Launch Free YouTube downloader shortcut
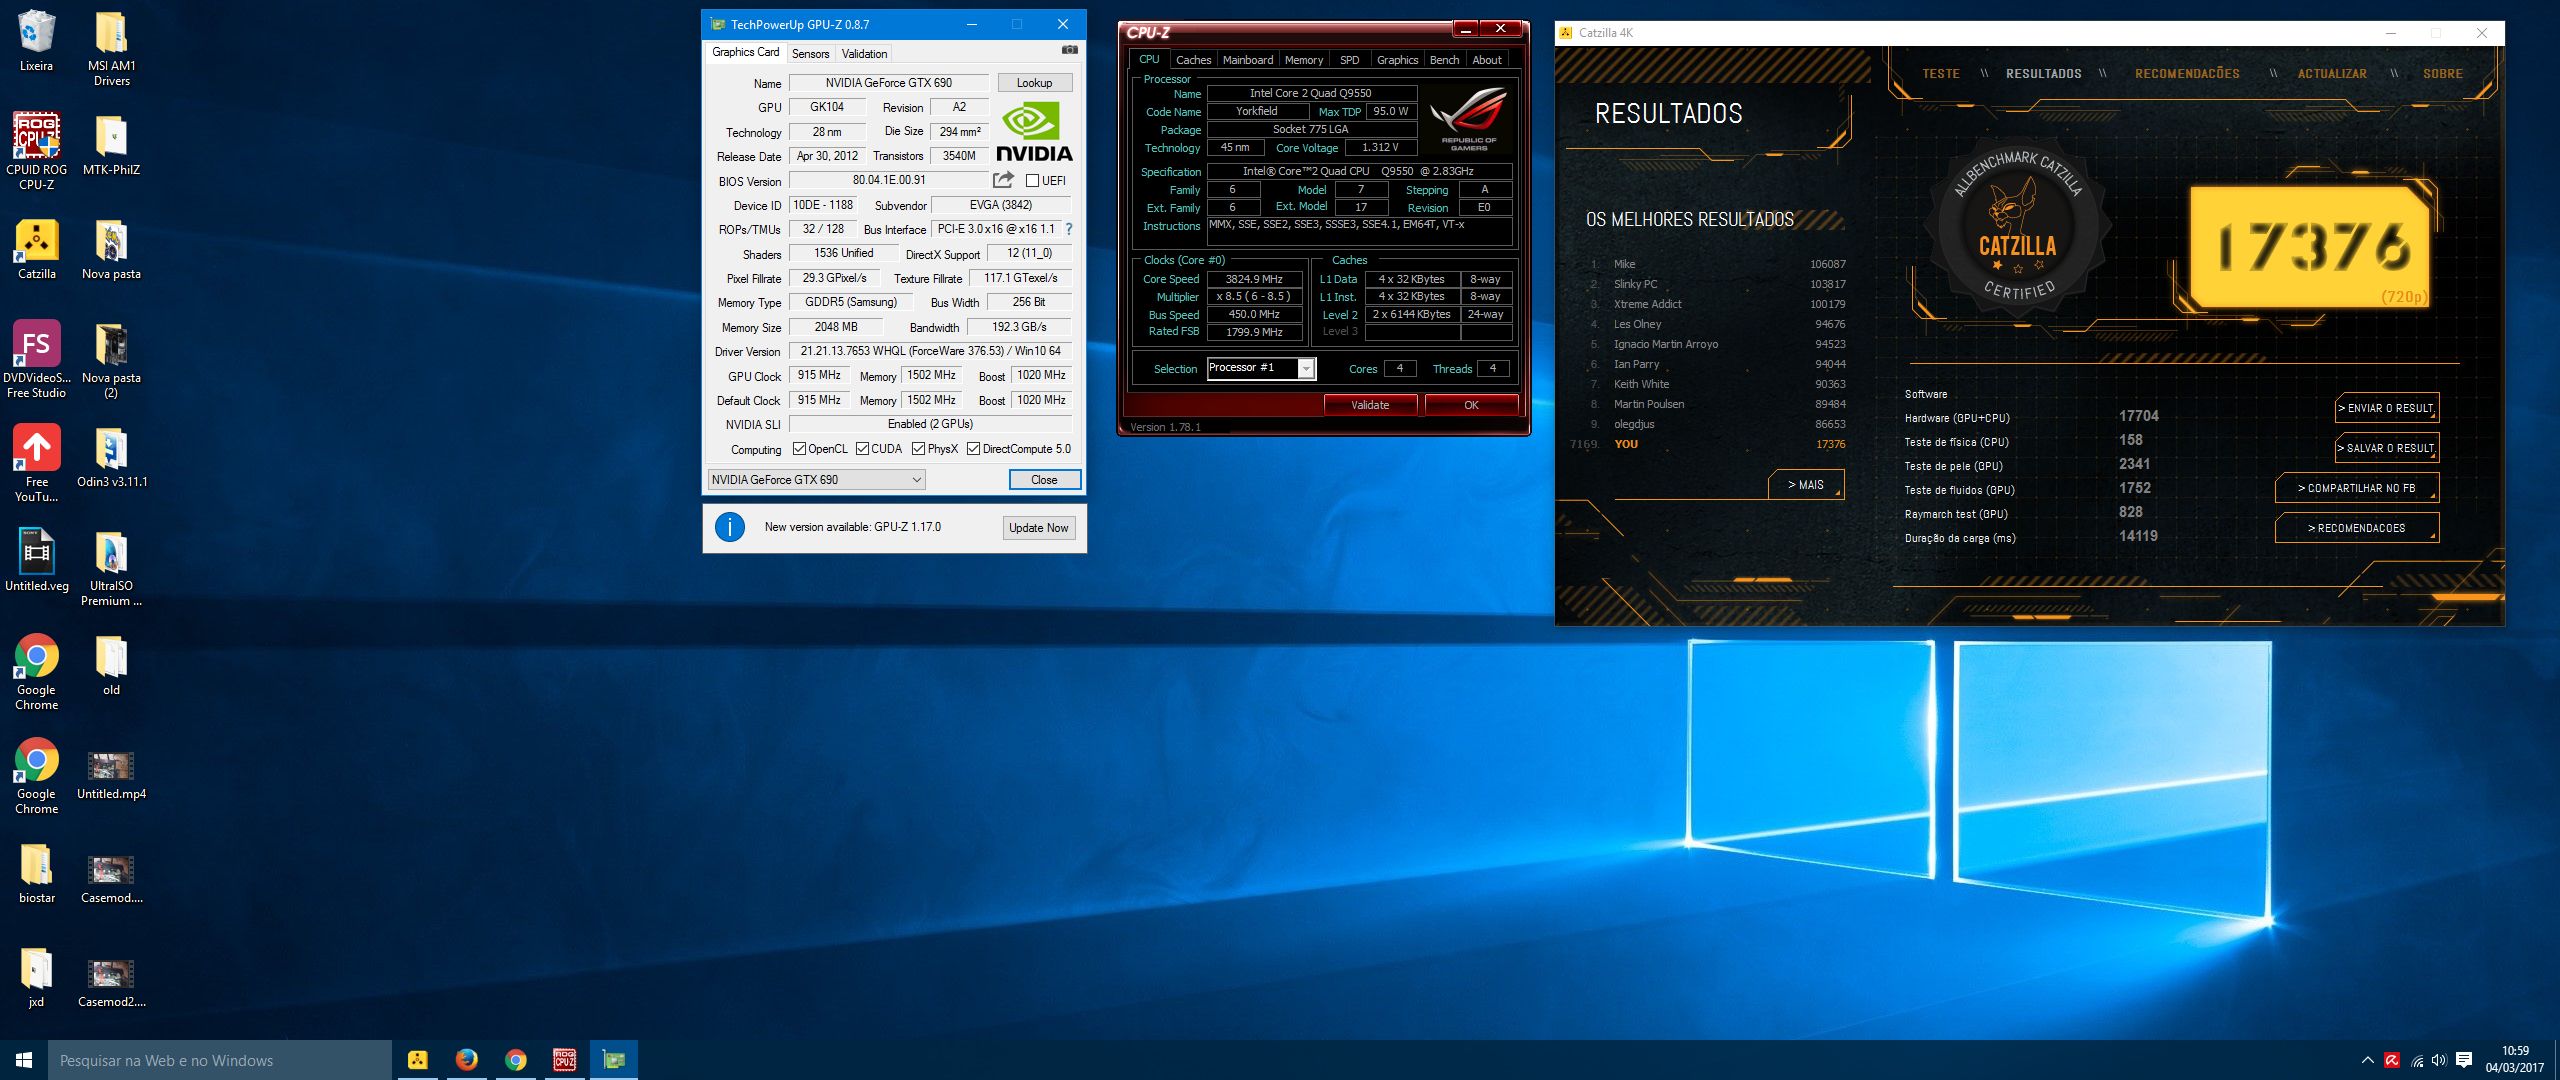This screenshot has height=1080, width=2560. click(36, 463)
